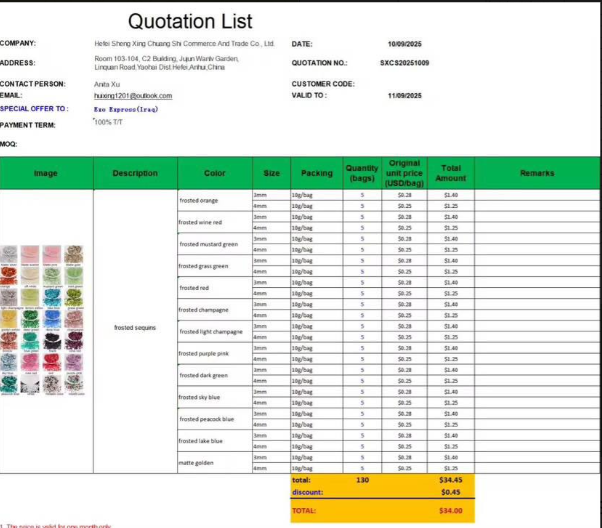Screen dimensions: 602x528
Task: Select the Remarks column header
Action: click(536, 173)
